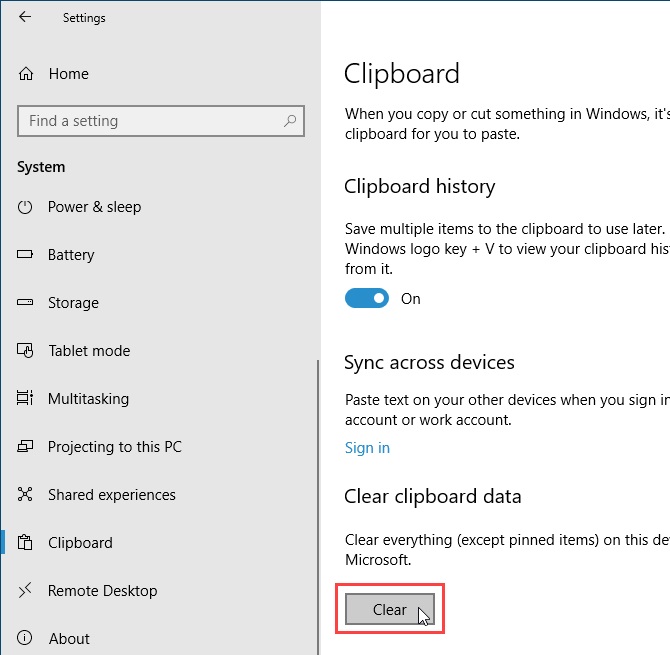
Task: Click the Power & sleep icon
Action: pos(25,207)
